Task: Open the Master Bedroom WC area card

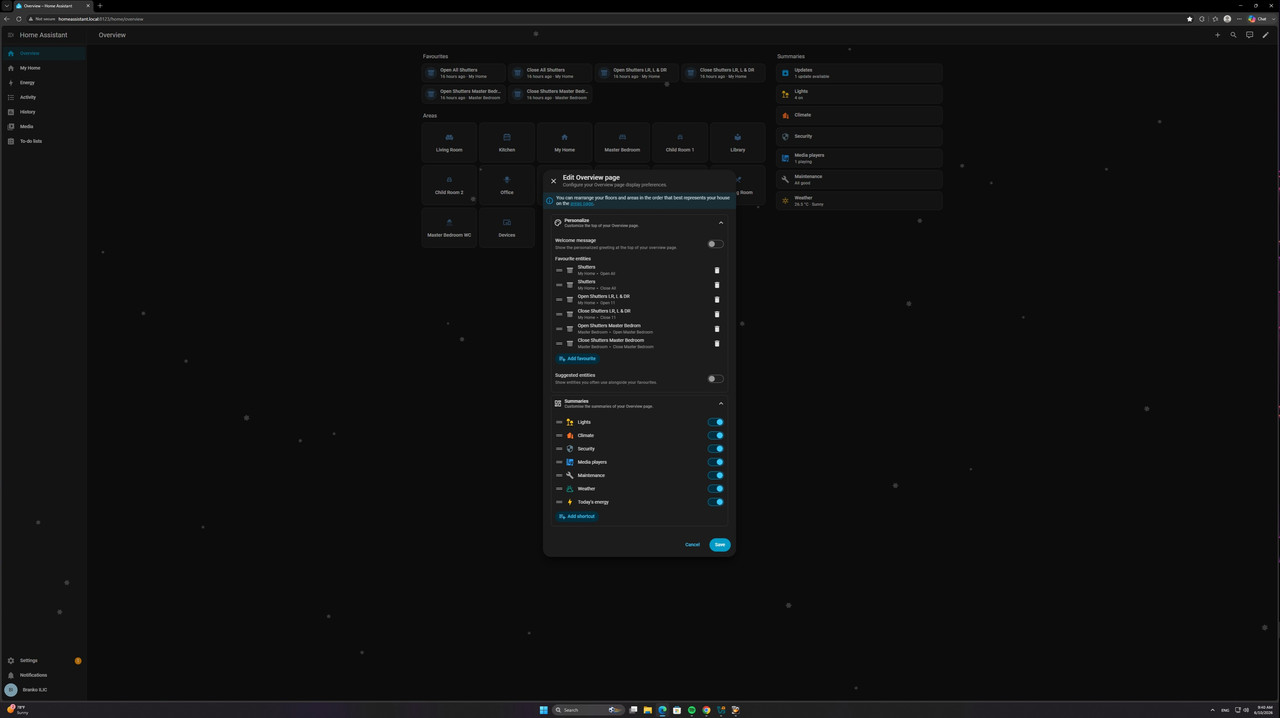Action: (449, 227)
